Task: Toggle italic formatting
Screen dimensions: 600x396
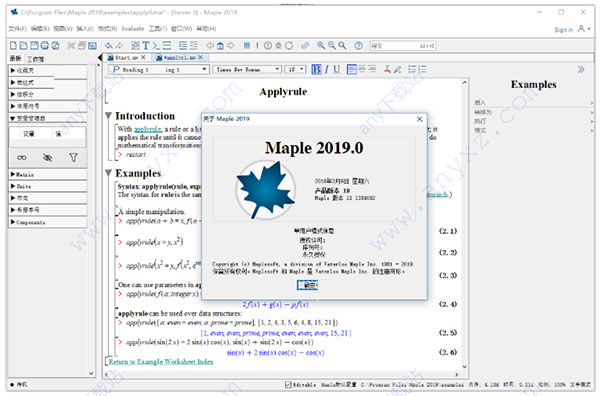Action: (x=327, y=69)
